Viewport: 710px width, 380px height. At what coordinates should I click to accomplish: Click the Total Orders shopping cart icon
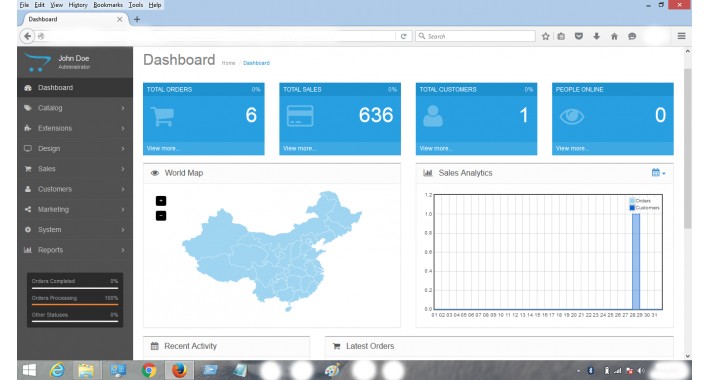162,116
